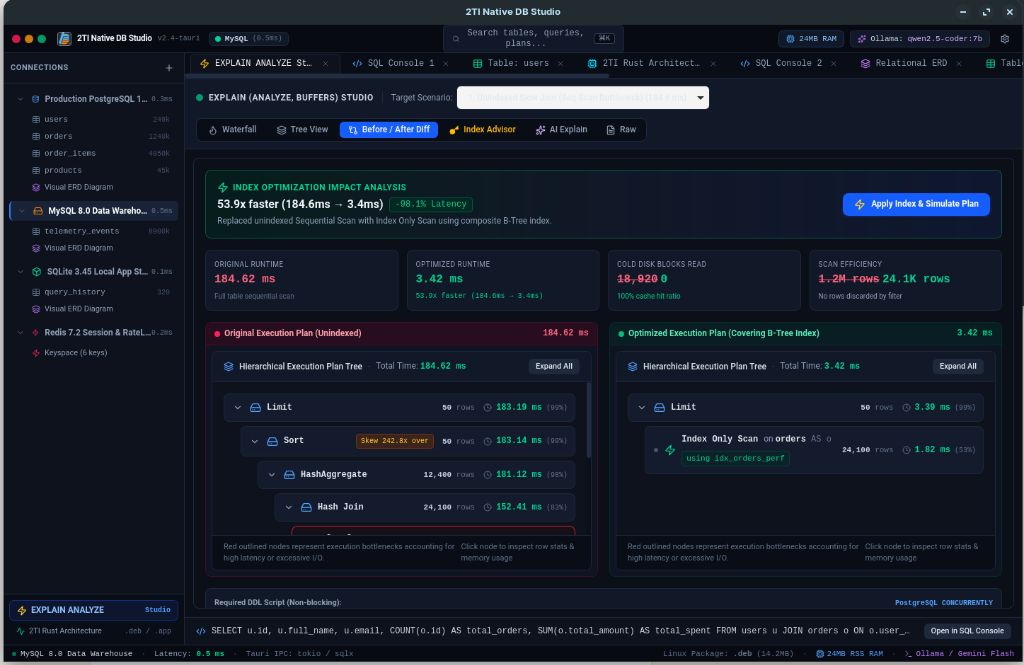Click the original plan tree scrollbar
This screenshot has width=1024, height=665.
coord(589,420)
